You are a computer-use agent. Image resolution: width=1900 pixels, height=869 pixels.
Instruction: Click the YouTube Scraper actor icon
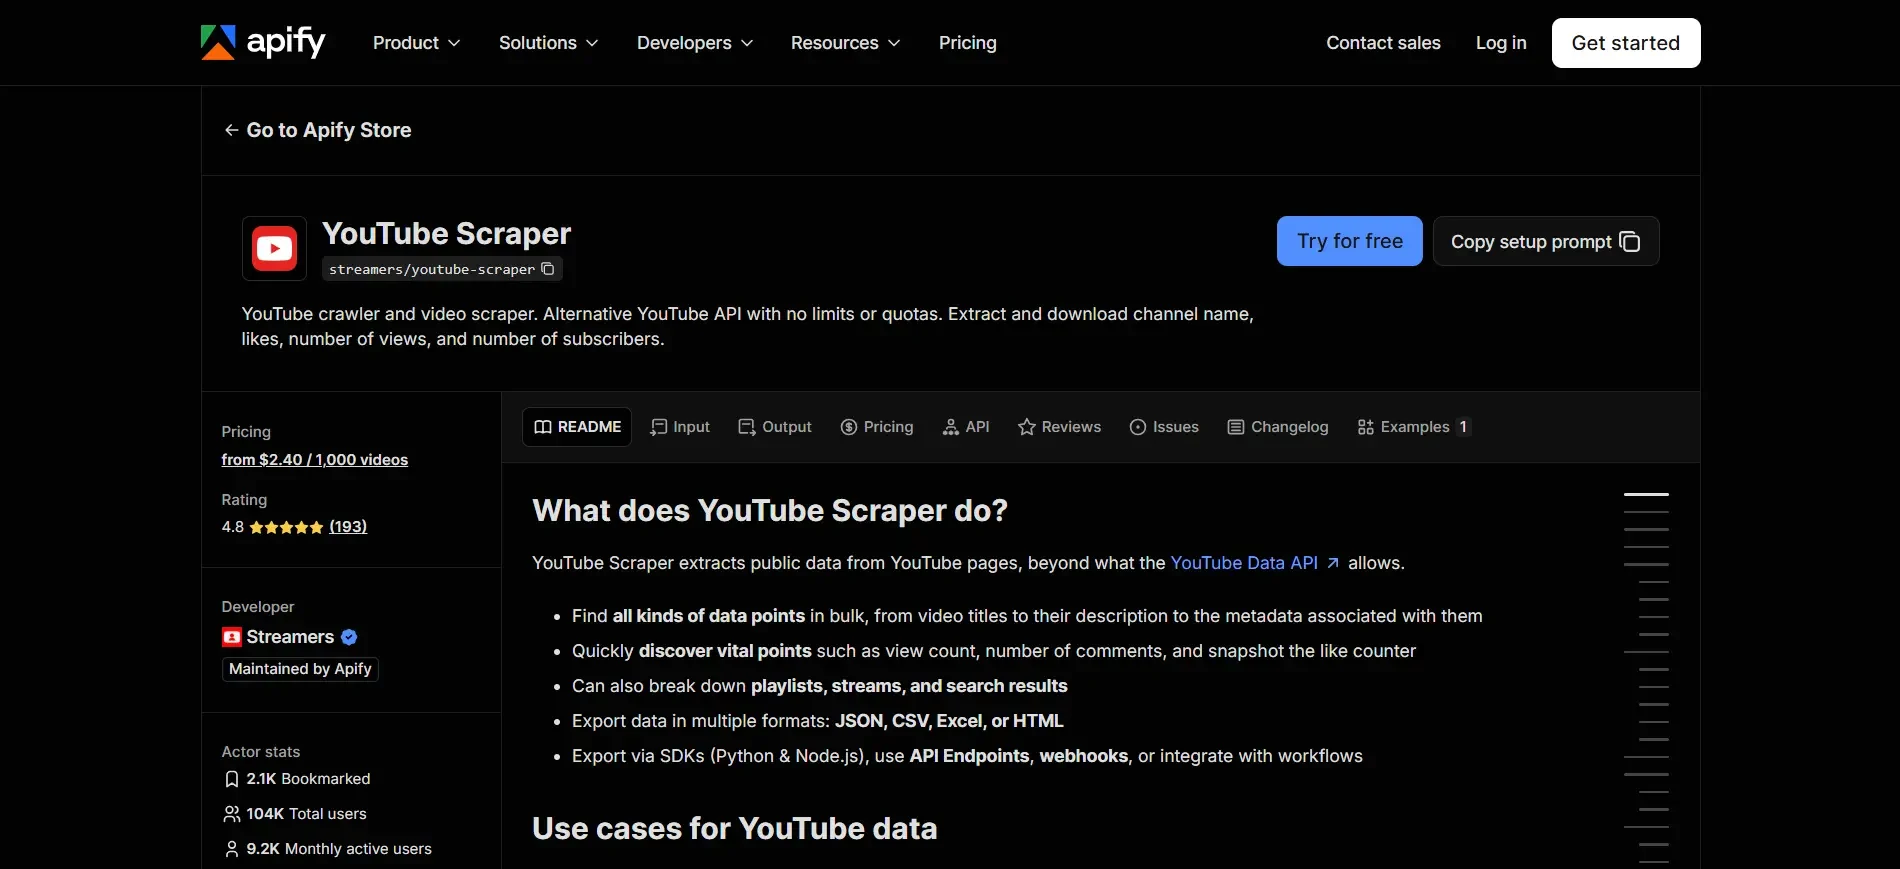(x=274, y=248)
